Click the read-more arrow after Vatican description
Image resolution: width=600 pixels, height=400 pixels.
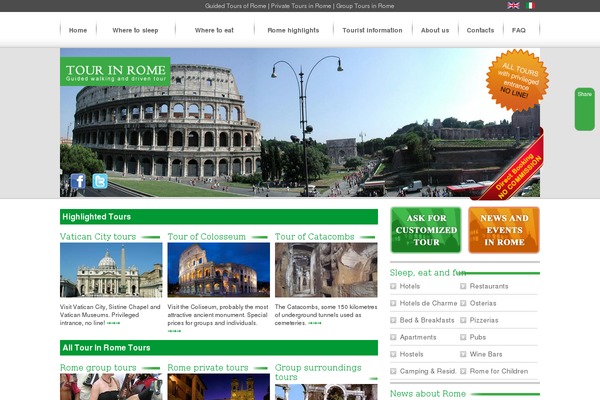click(x=113, y=323)
